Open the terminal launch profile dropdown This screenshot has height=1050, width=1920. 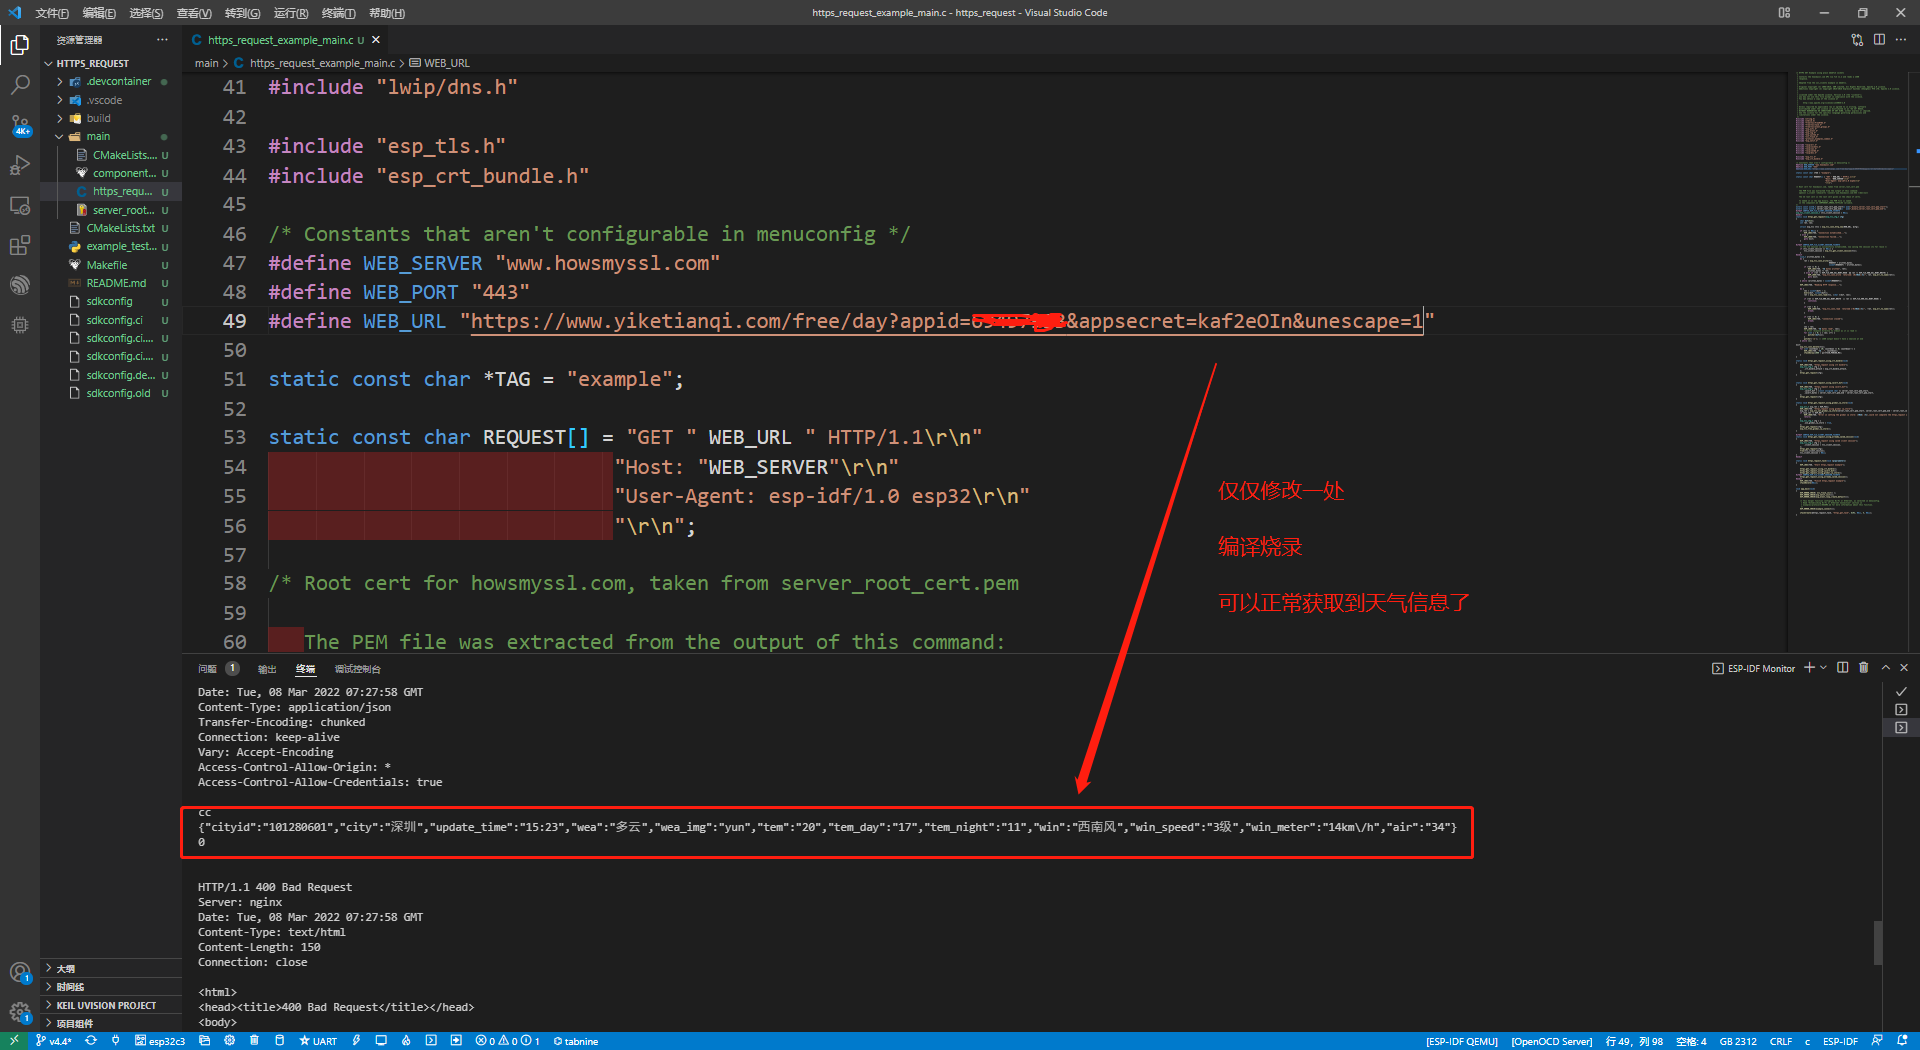coord(1824,667)
